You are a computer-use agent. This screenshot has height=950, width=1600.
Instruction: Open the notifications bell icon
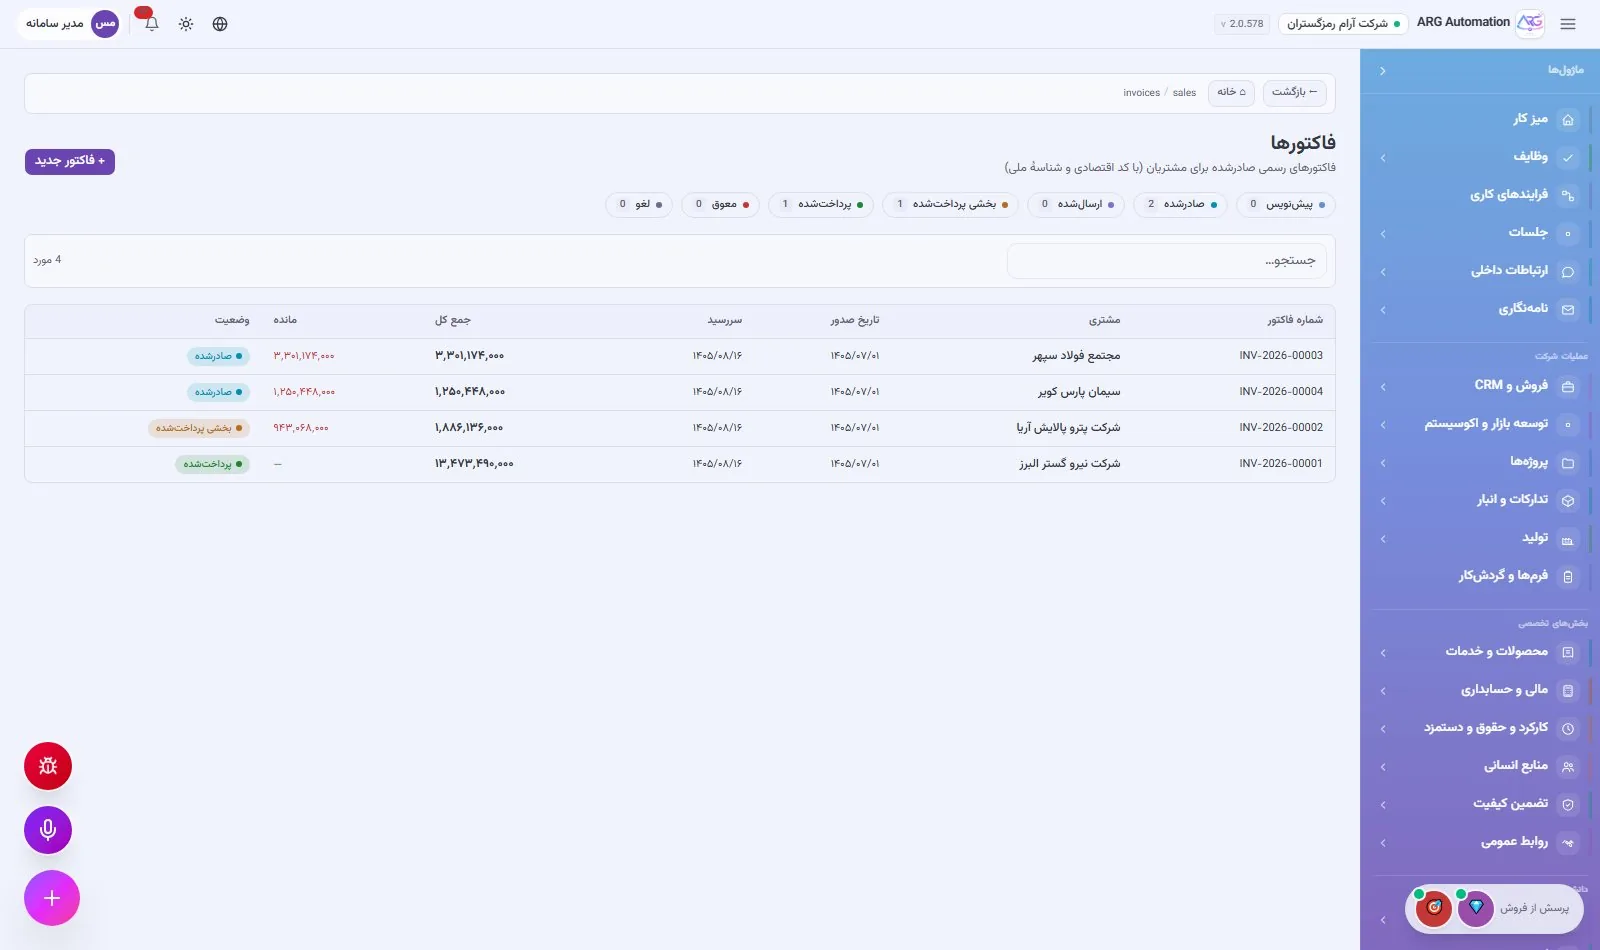coord(152,23)
